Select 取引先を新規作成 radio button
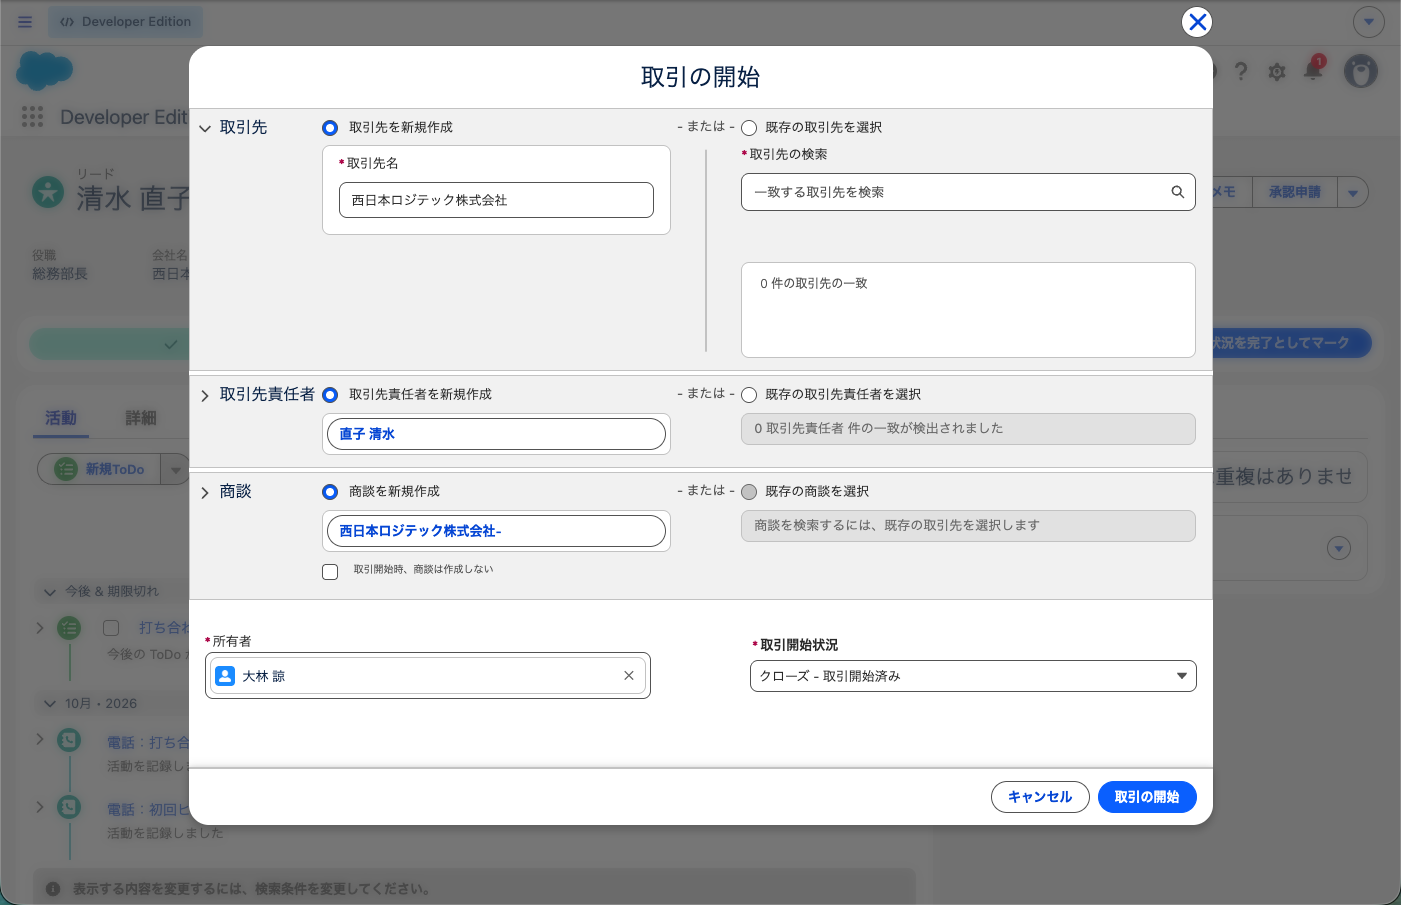 click(330, 128)
